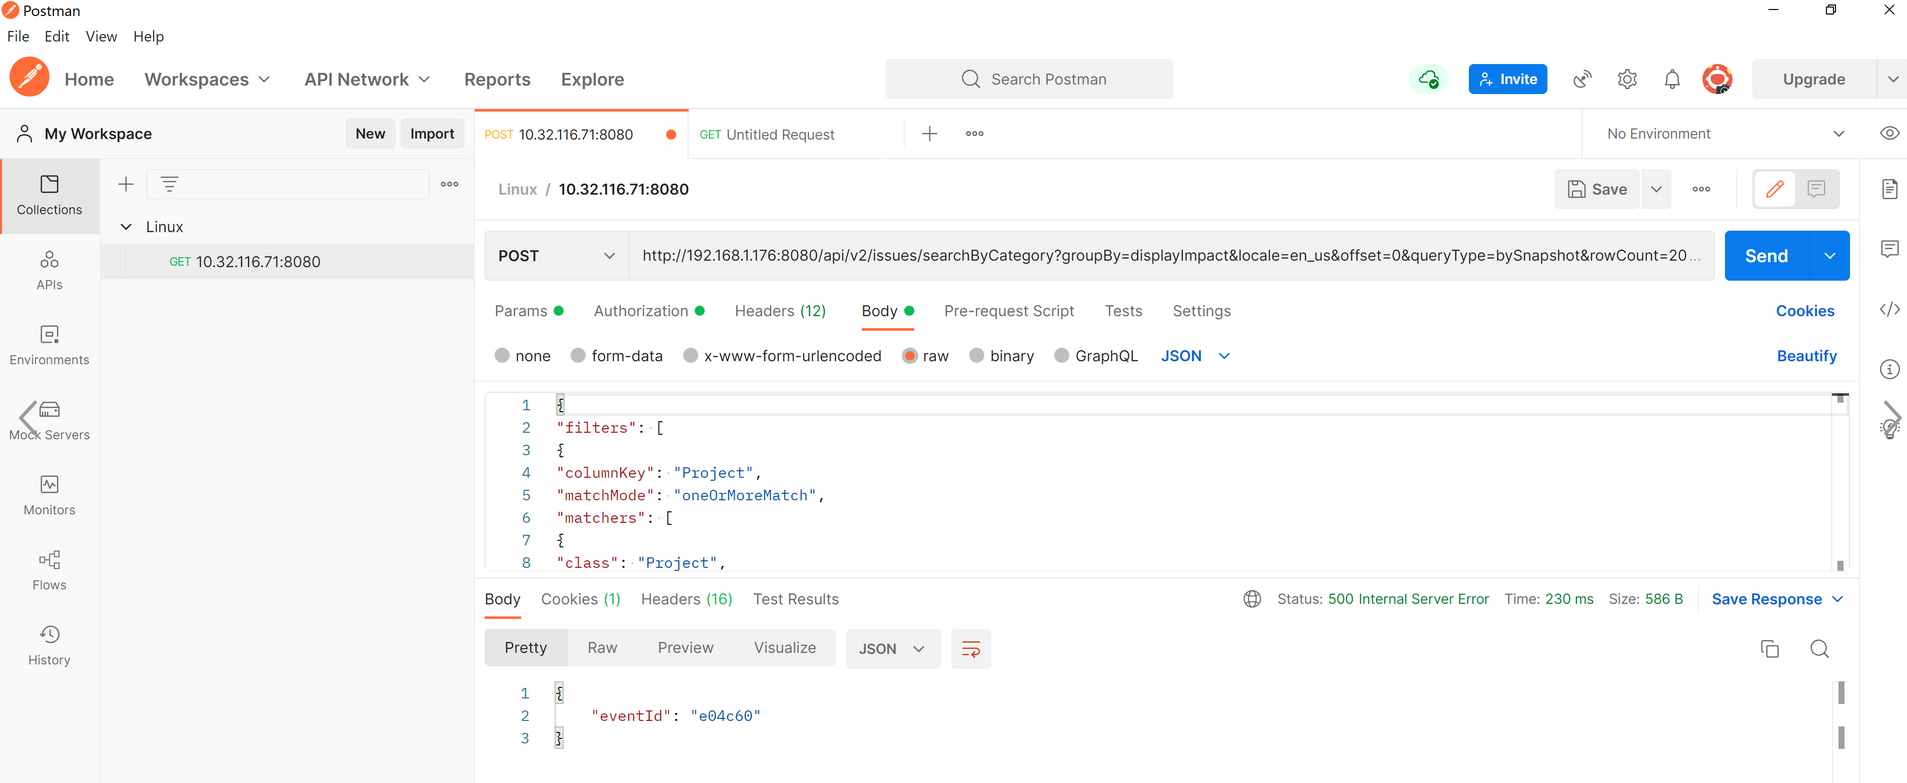1907x783 pixels.
Task: Click the cloud sync status icon
Action: pos(1429,79)
